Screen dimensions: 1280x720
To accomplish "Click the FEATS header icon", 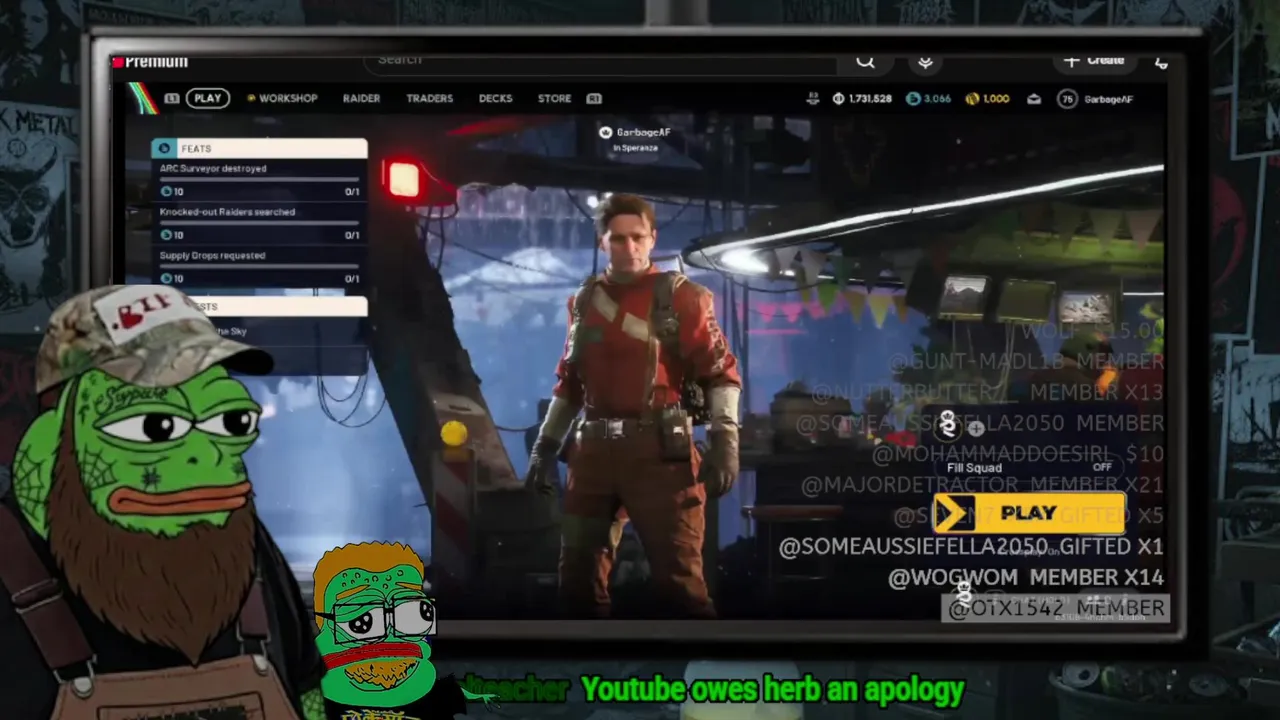I will (x=165, y=148).
